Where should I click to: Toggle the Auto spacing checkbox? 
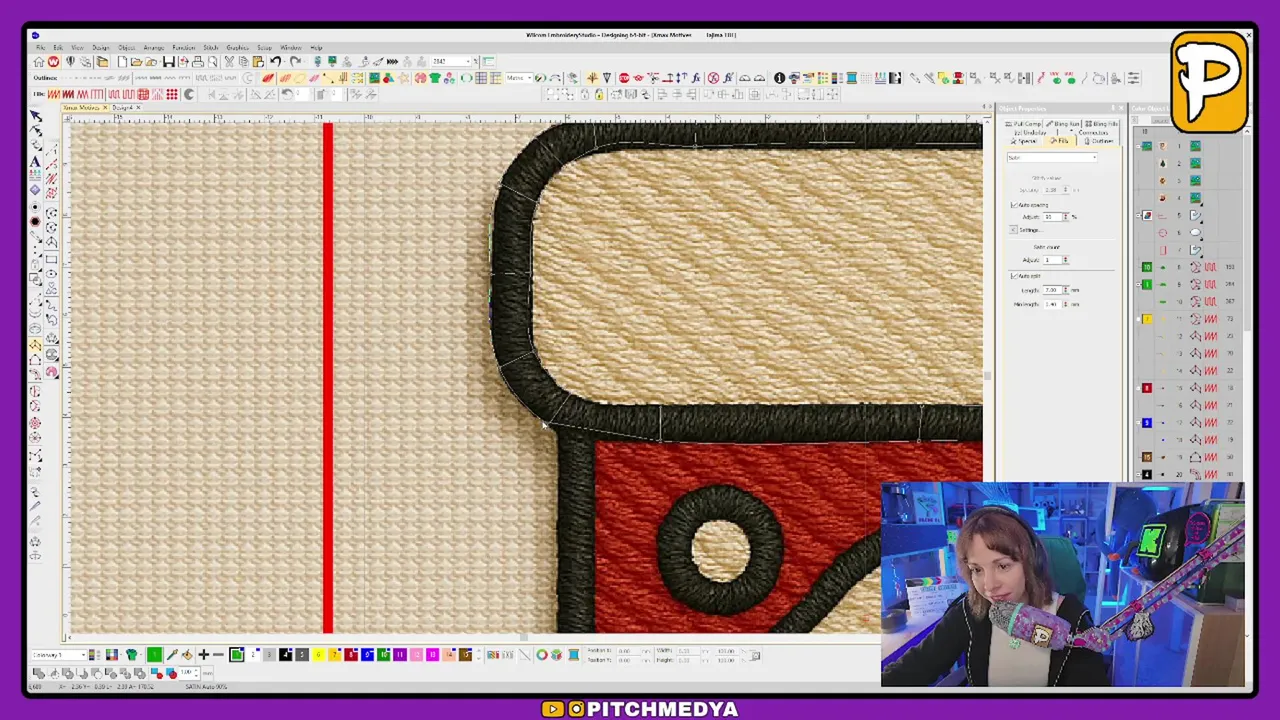point(1013,205)
